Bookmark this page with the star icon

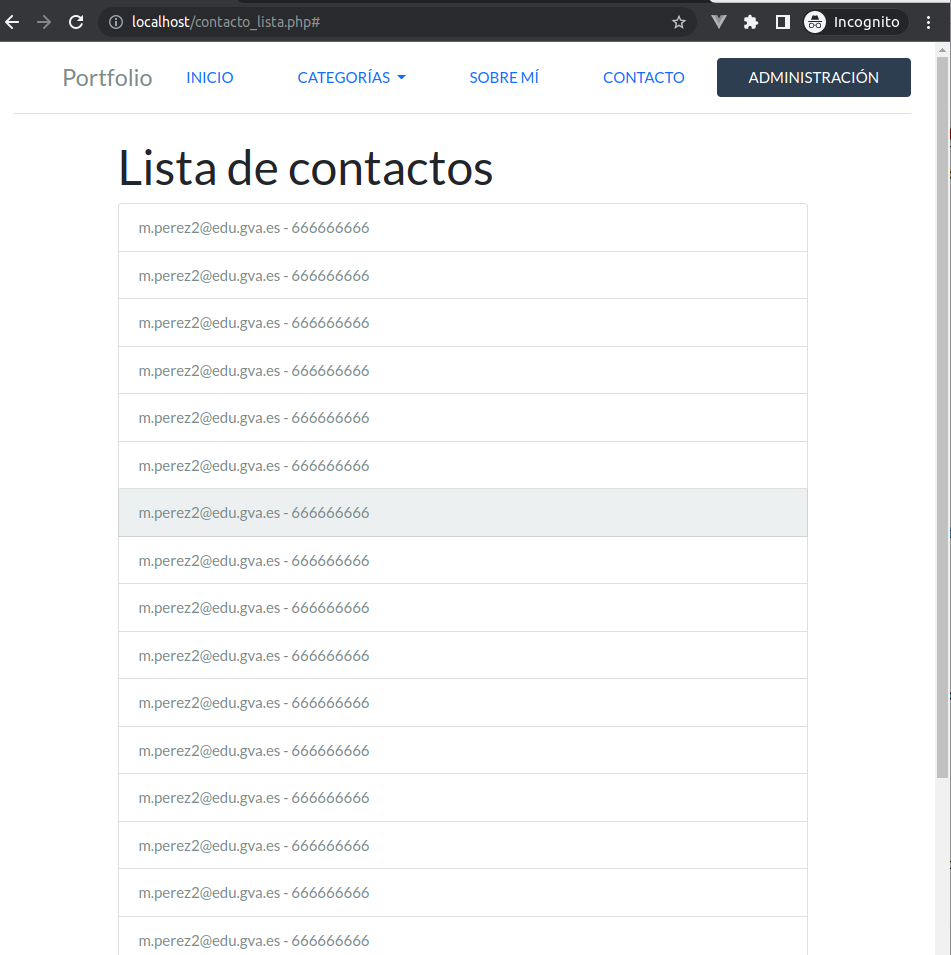pos(679,22)
